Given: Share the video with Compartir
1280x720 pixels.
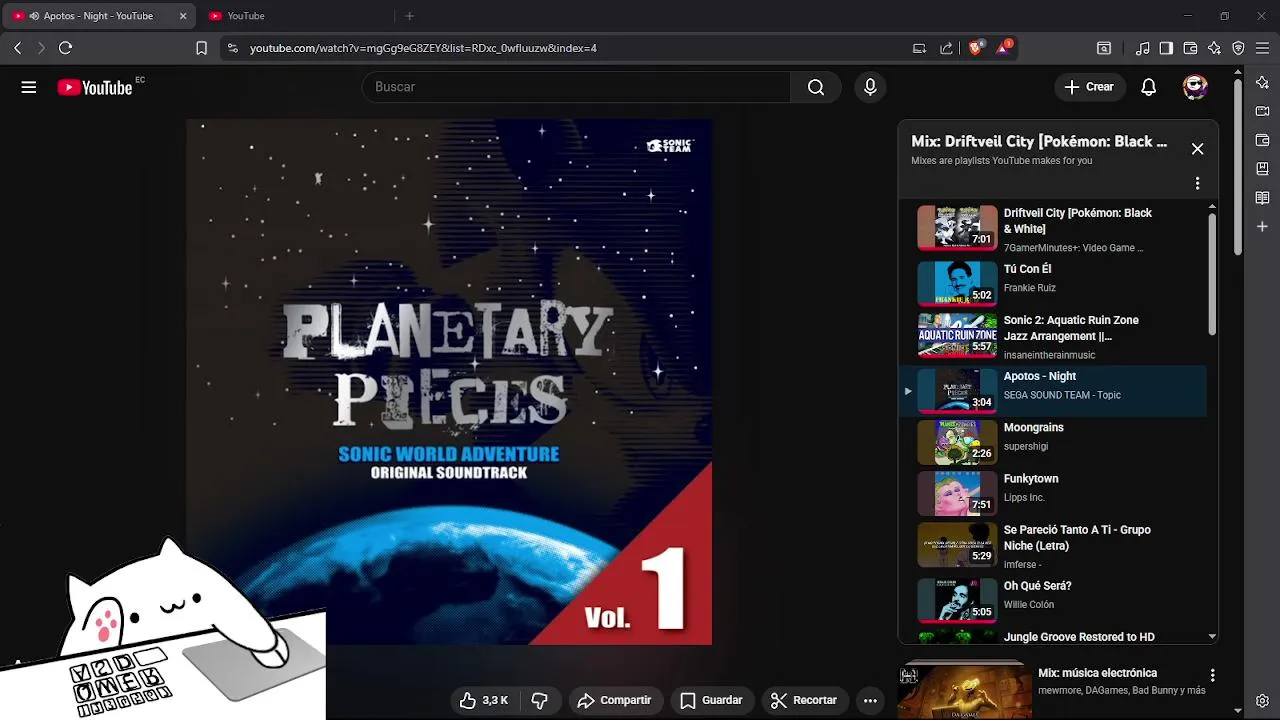Looking at the screenshot, I should 614,700.
